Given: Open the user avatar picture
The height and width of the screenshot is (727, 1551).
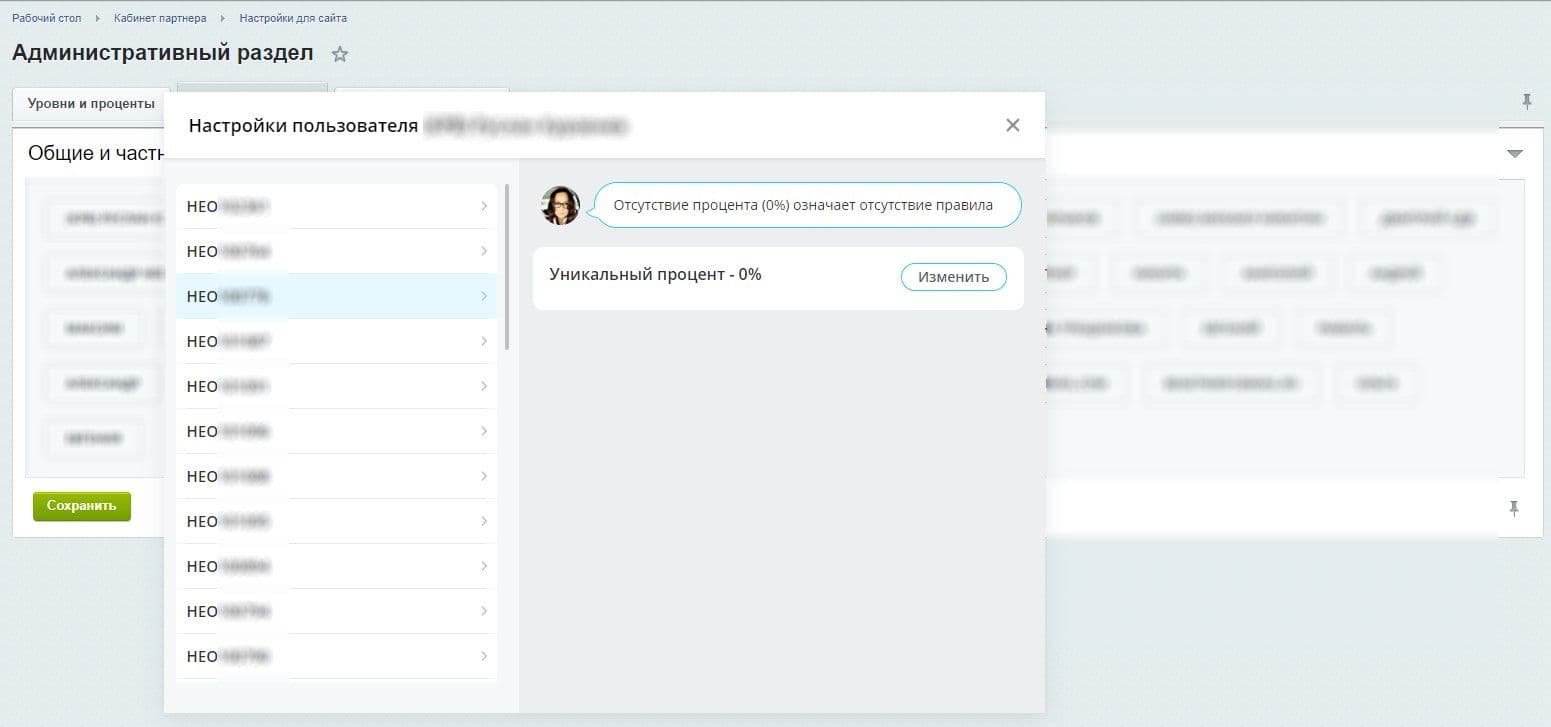Looking at the screenshot, I should pos(561,205).
